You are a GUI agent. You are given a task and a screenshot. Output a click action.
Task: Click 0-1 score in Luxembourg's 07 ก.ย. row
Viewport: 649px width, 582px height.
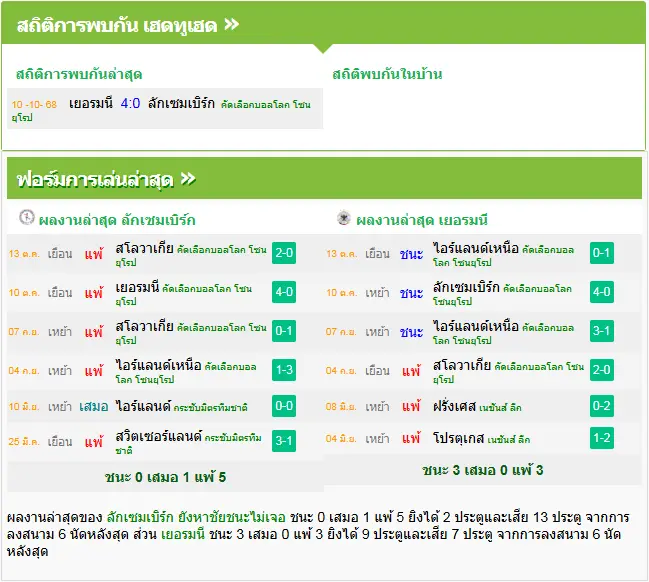coord(284,331)
